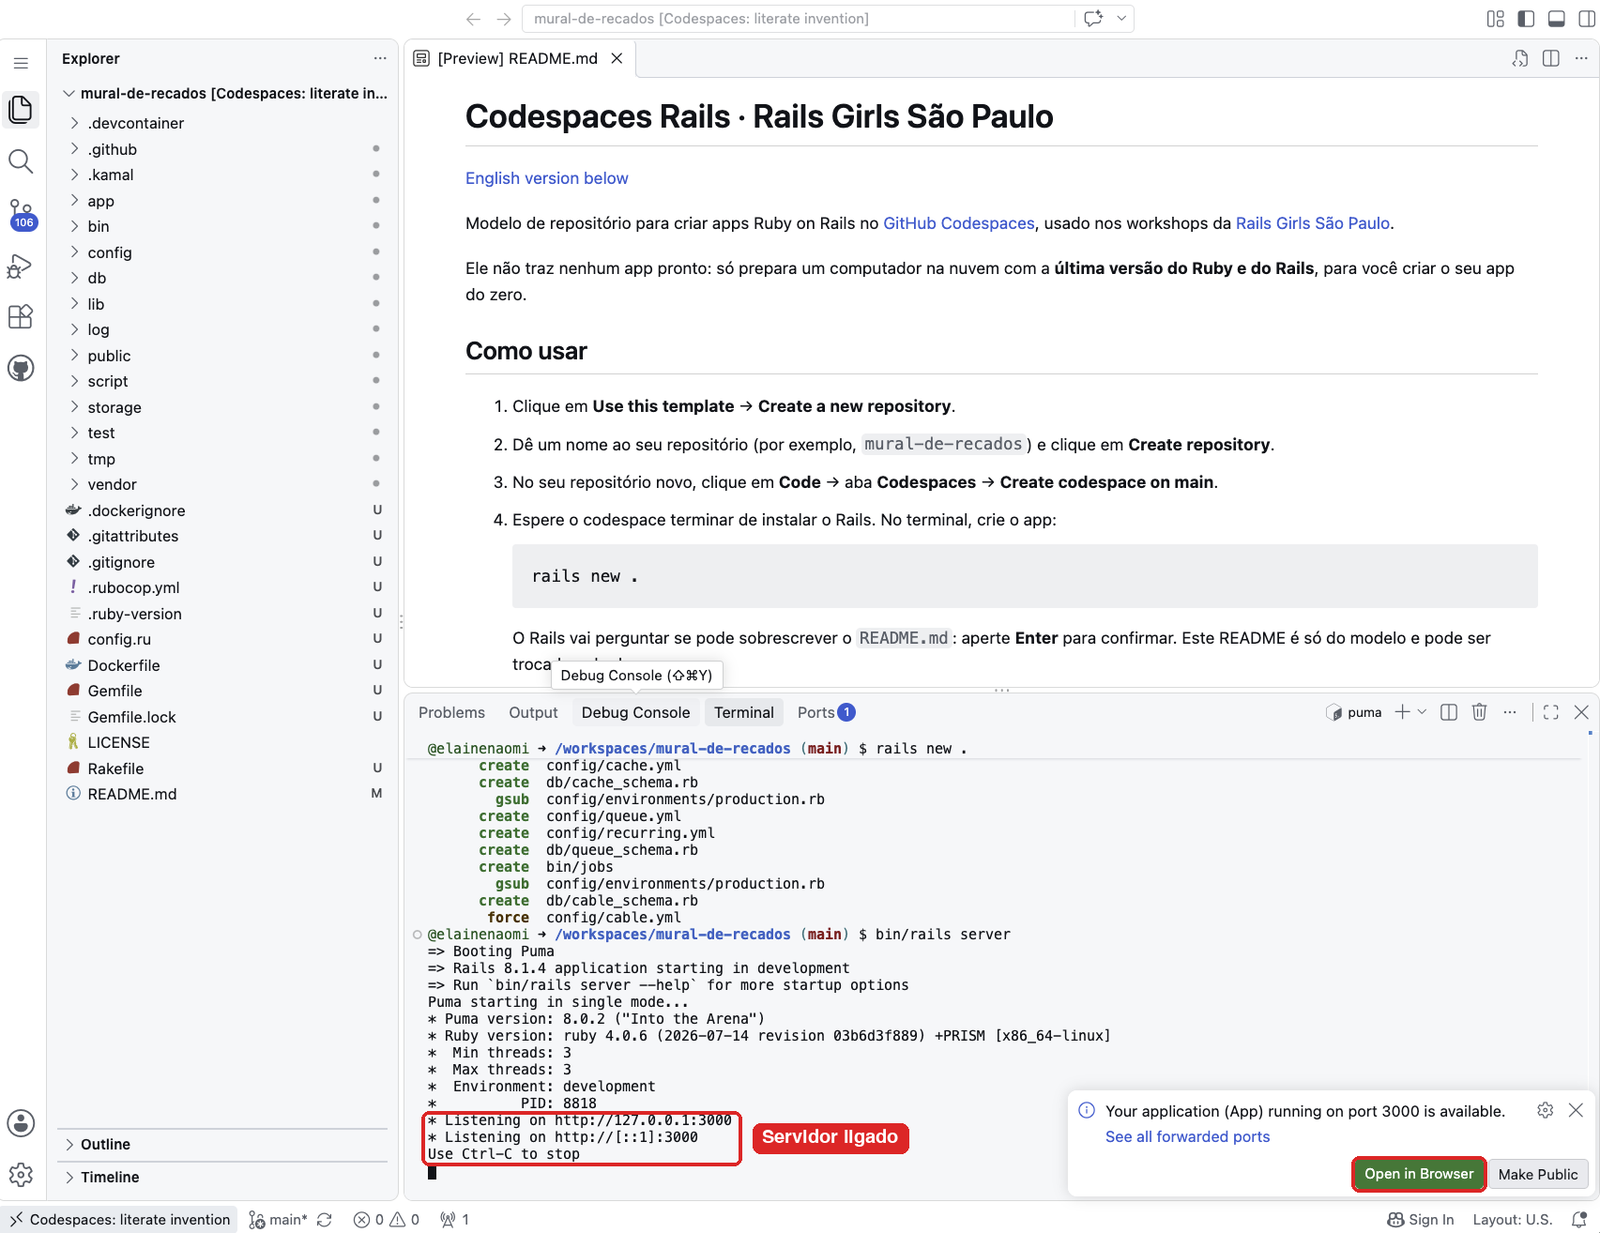Toggle the primary side bar
The image size is (1600, 1233).
[1526, 18]
